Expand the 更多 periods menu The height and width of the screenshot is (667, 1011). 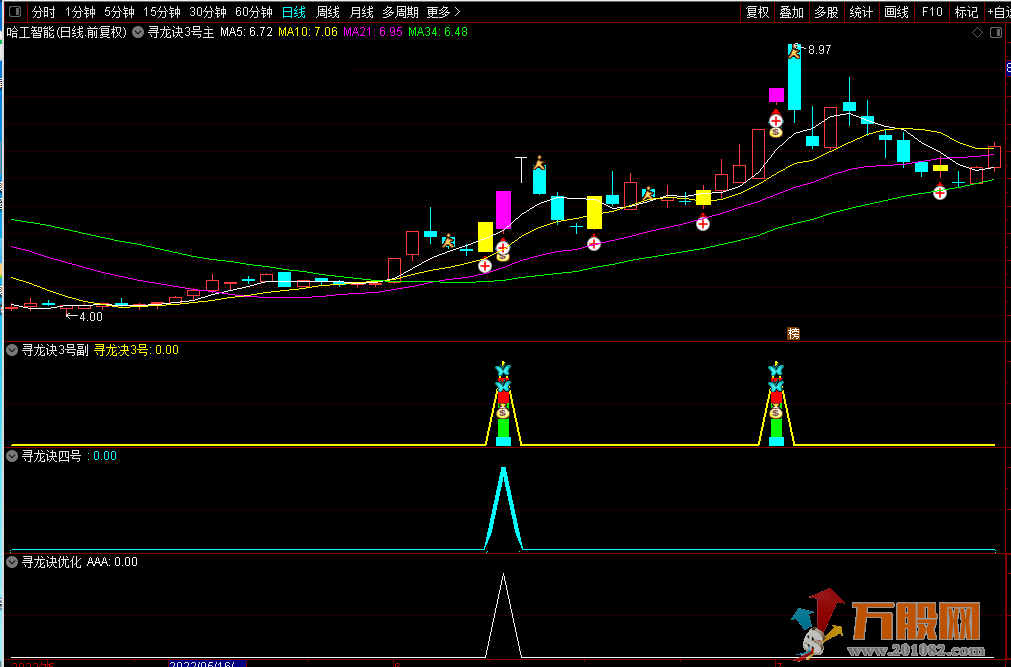[x=444, y=12]
